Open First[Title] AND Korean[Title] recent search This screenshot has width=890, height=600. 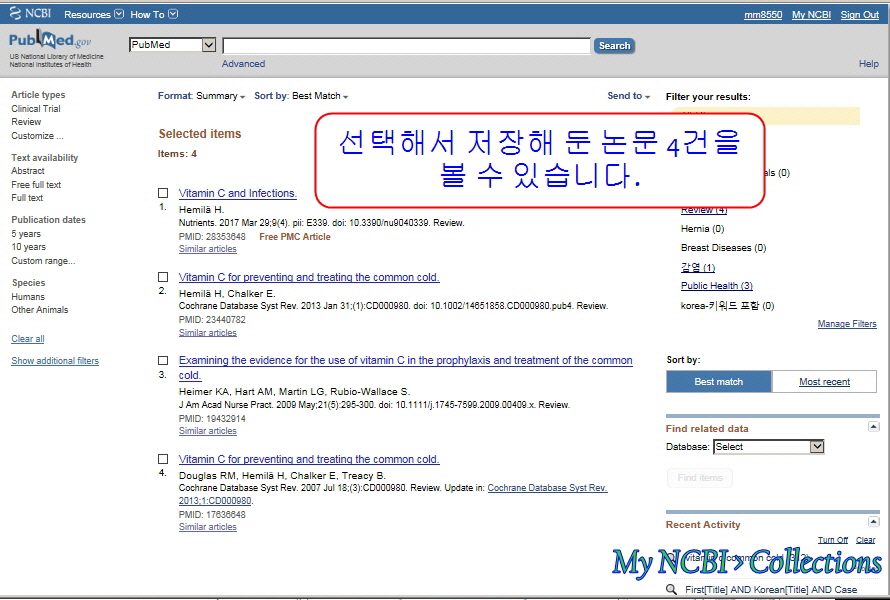(771, 590)
